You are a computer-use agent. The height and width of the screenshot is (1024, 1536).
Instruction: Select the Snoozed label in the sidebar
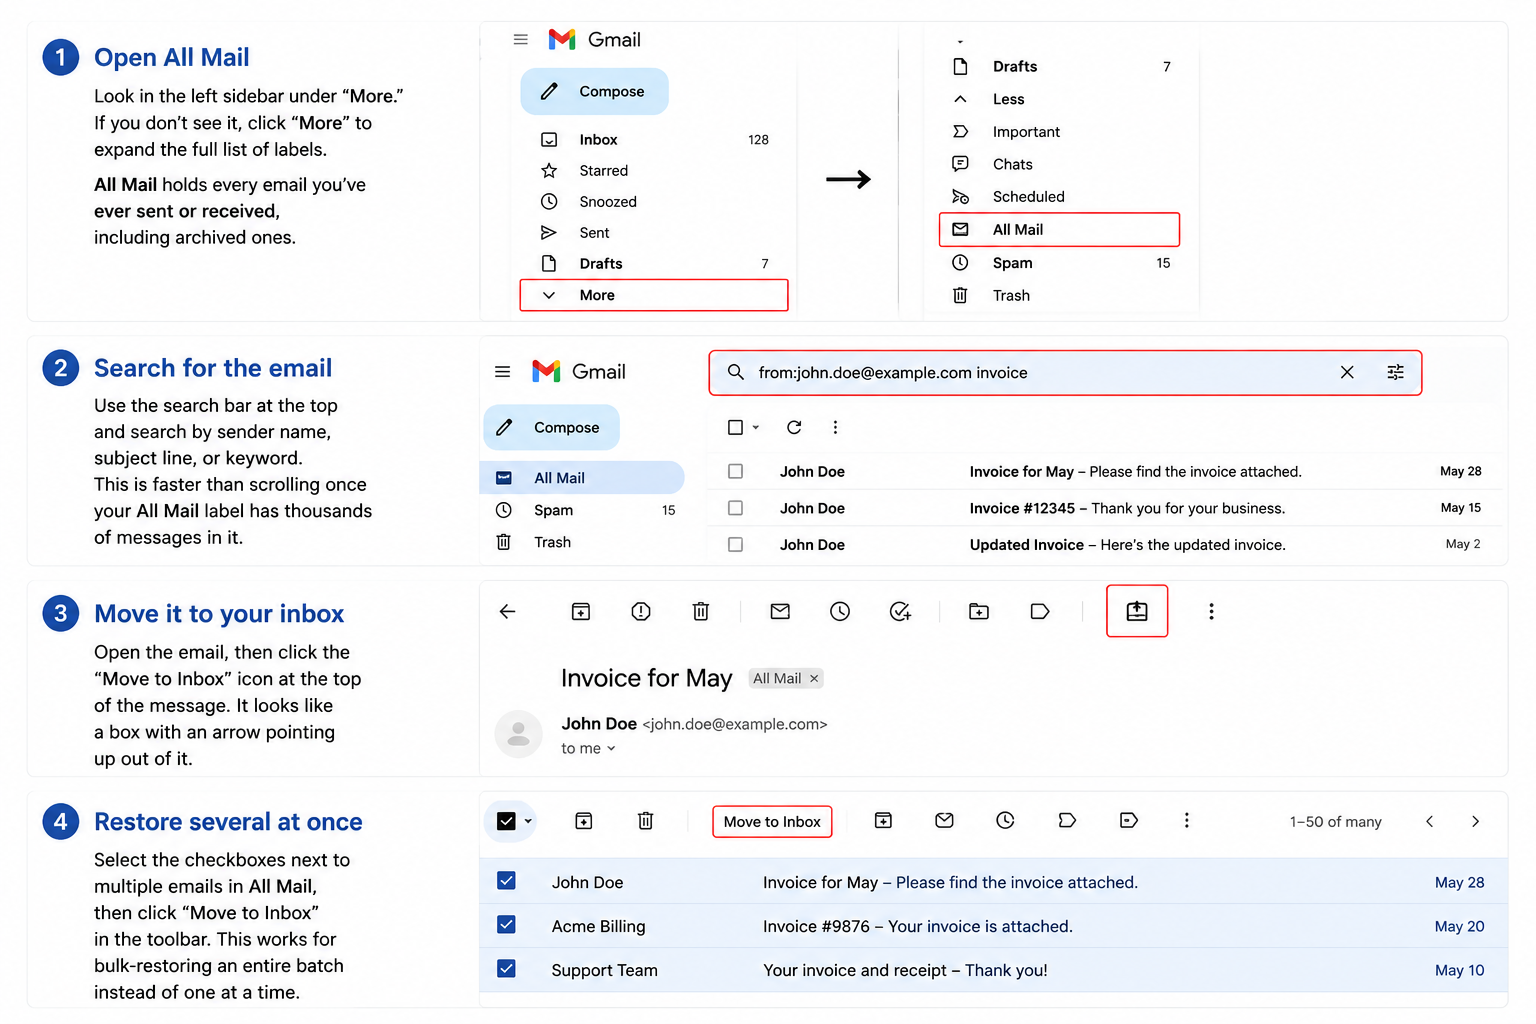pos(655,202)
